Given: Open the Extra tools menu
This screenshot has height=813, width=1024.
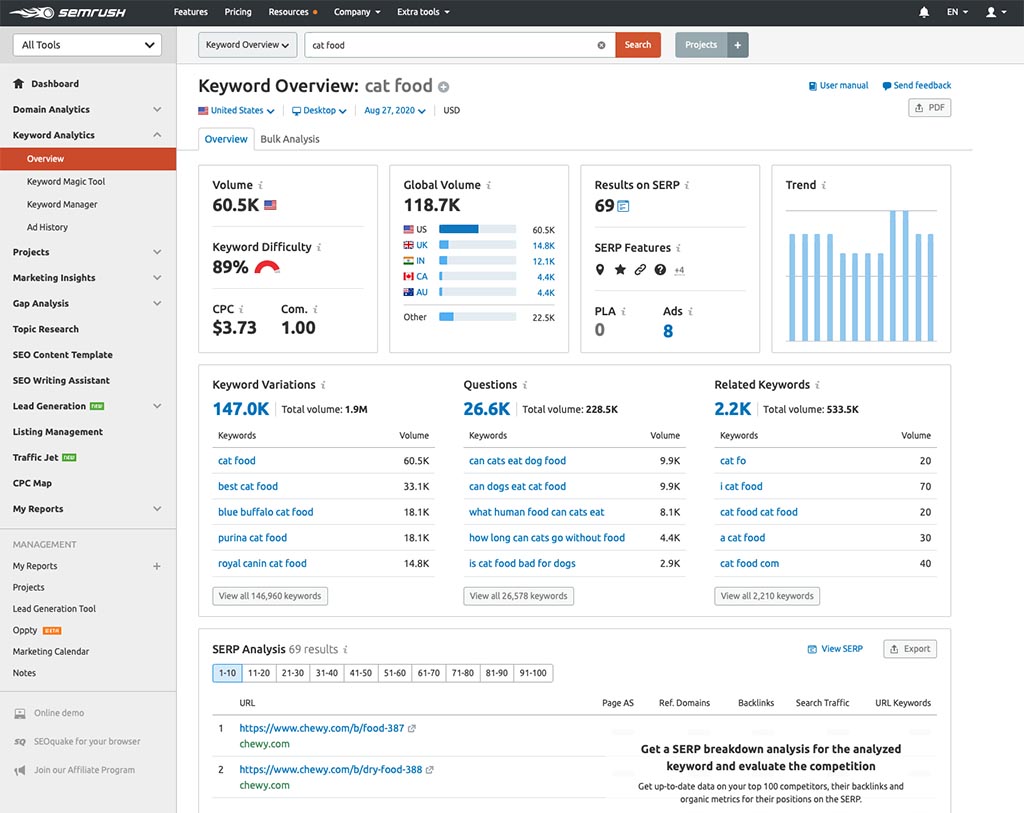Looking at the screenshot, I should [423, 12].
